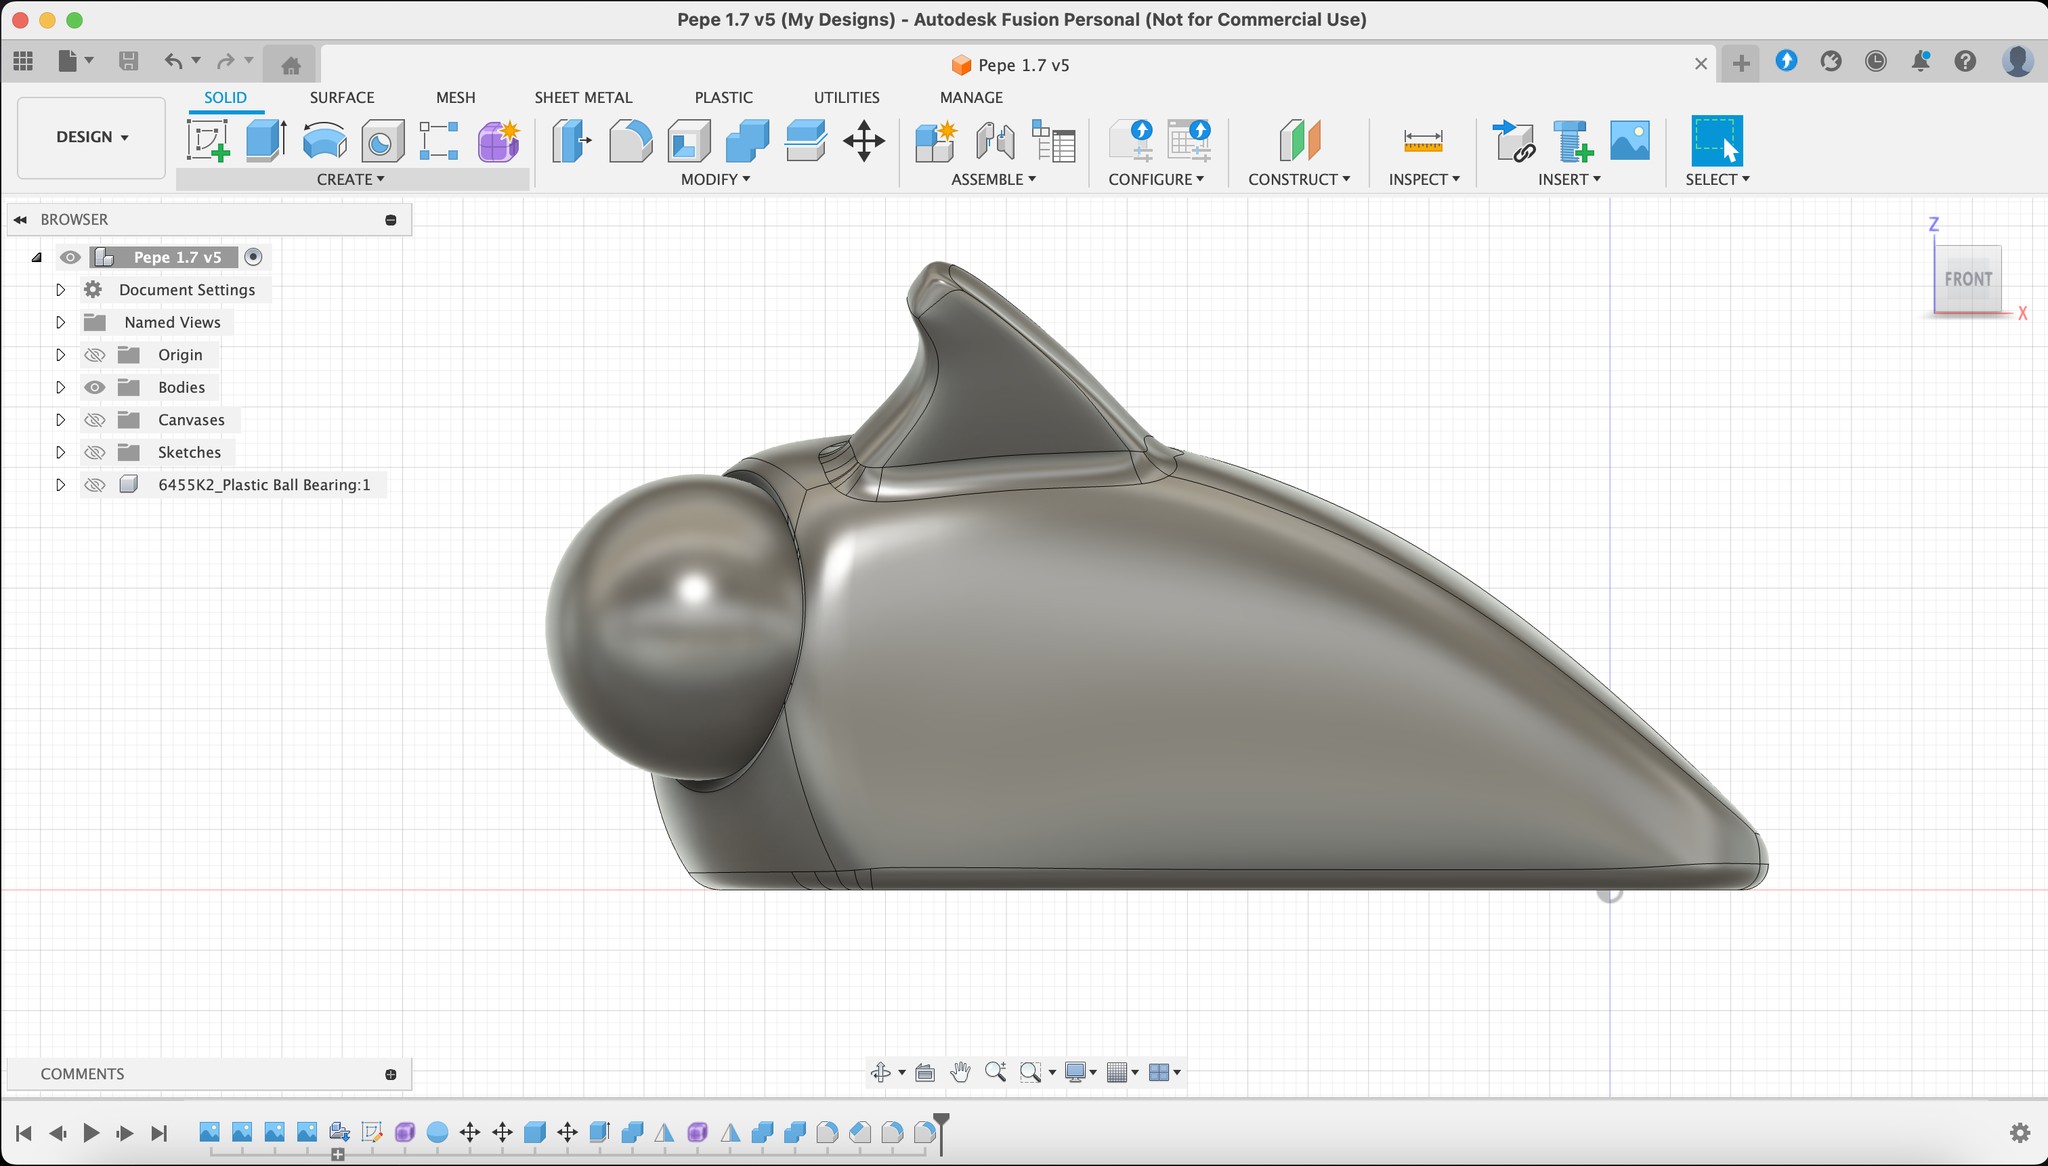Select the Joint tool in Assemble
This screenshot has height=1166, width=2048.
click(x=995, y=140)
